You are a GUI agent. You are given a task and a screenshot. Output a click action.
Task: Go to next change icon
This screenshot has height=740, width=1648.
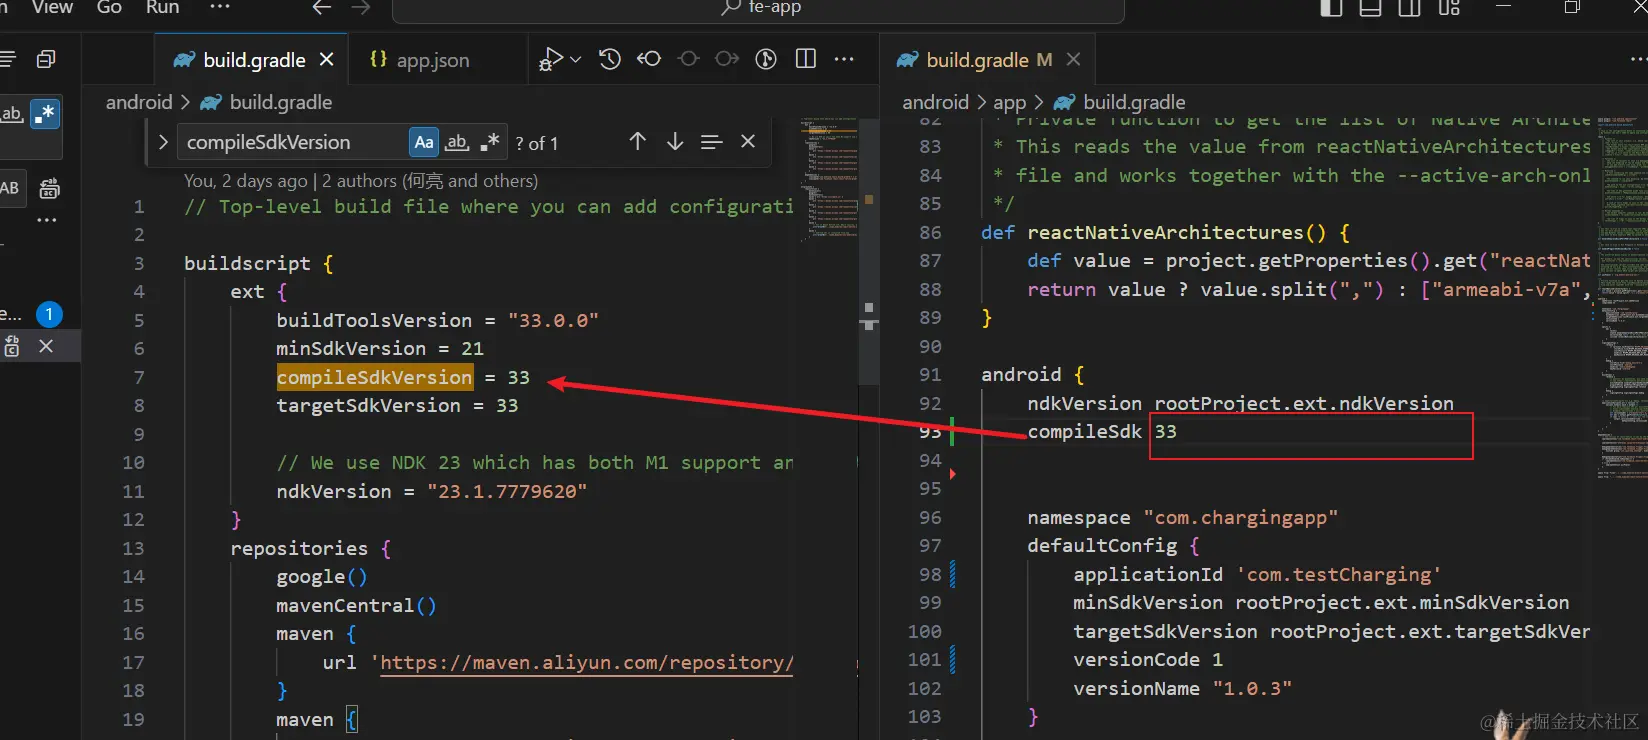727,59
